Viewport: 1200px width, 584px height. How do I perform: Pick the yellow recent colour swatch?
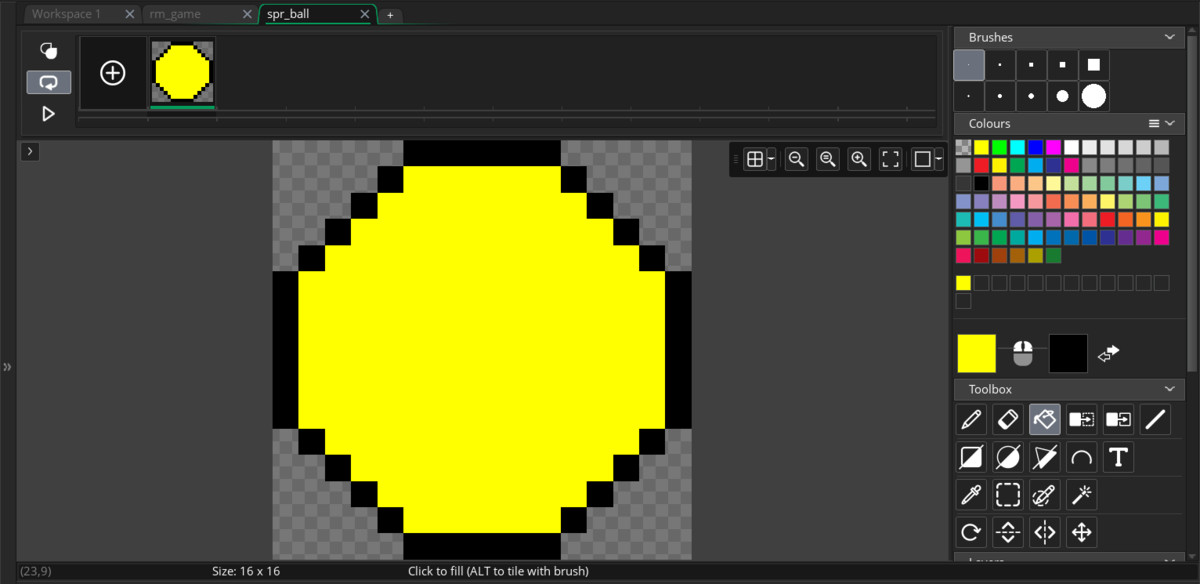963,283
